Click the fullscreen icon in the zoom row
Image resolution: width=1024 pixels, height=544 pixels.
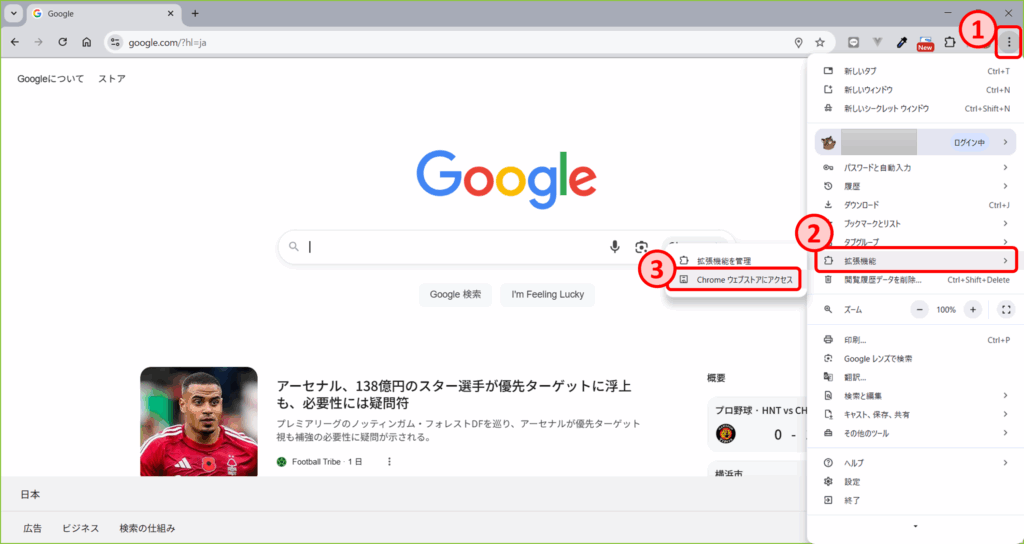pos(1006,310)
